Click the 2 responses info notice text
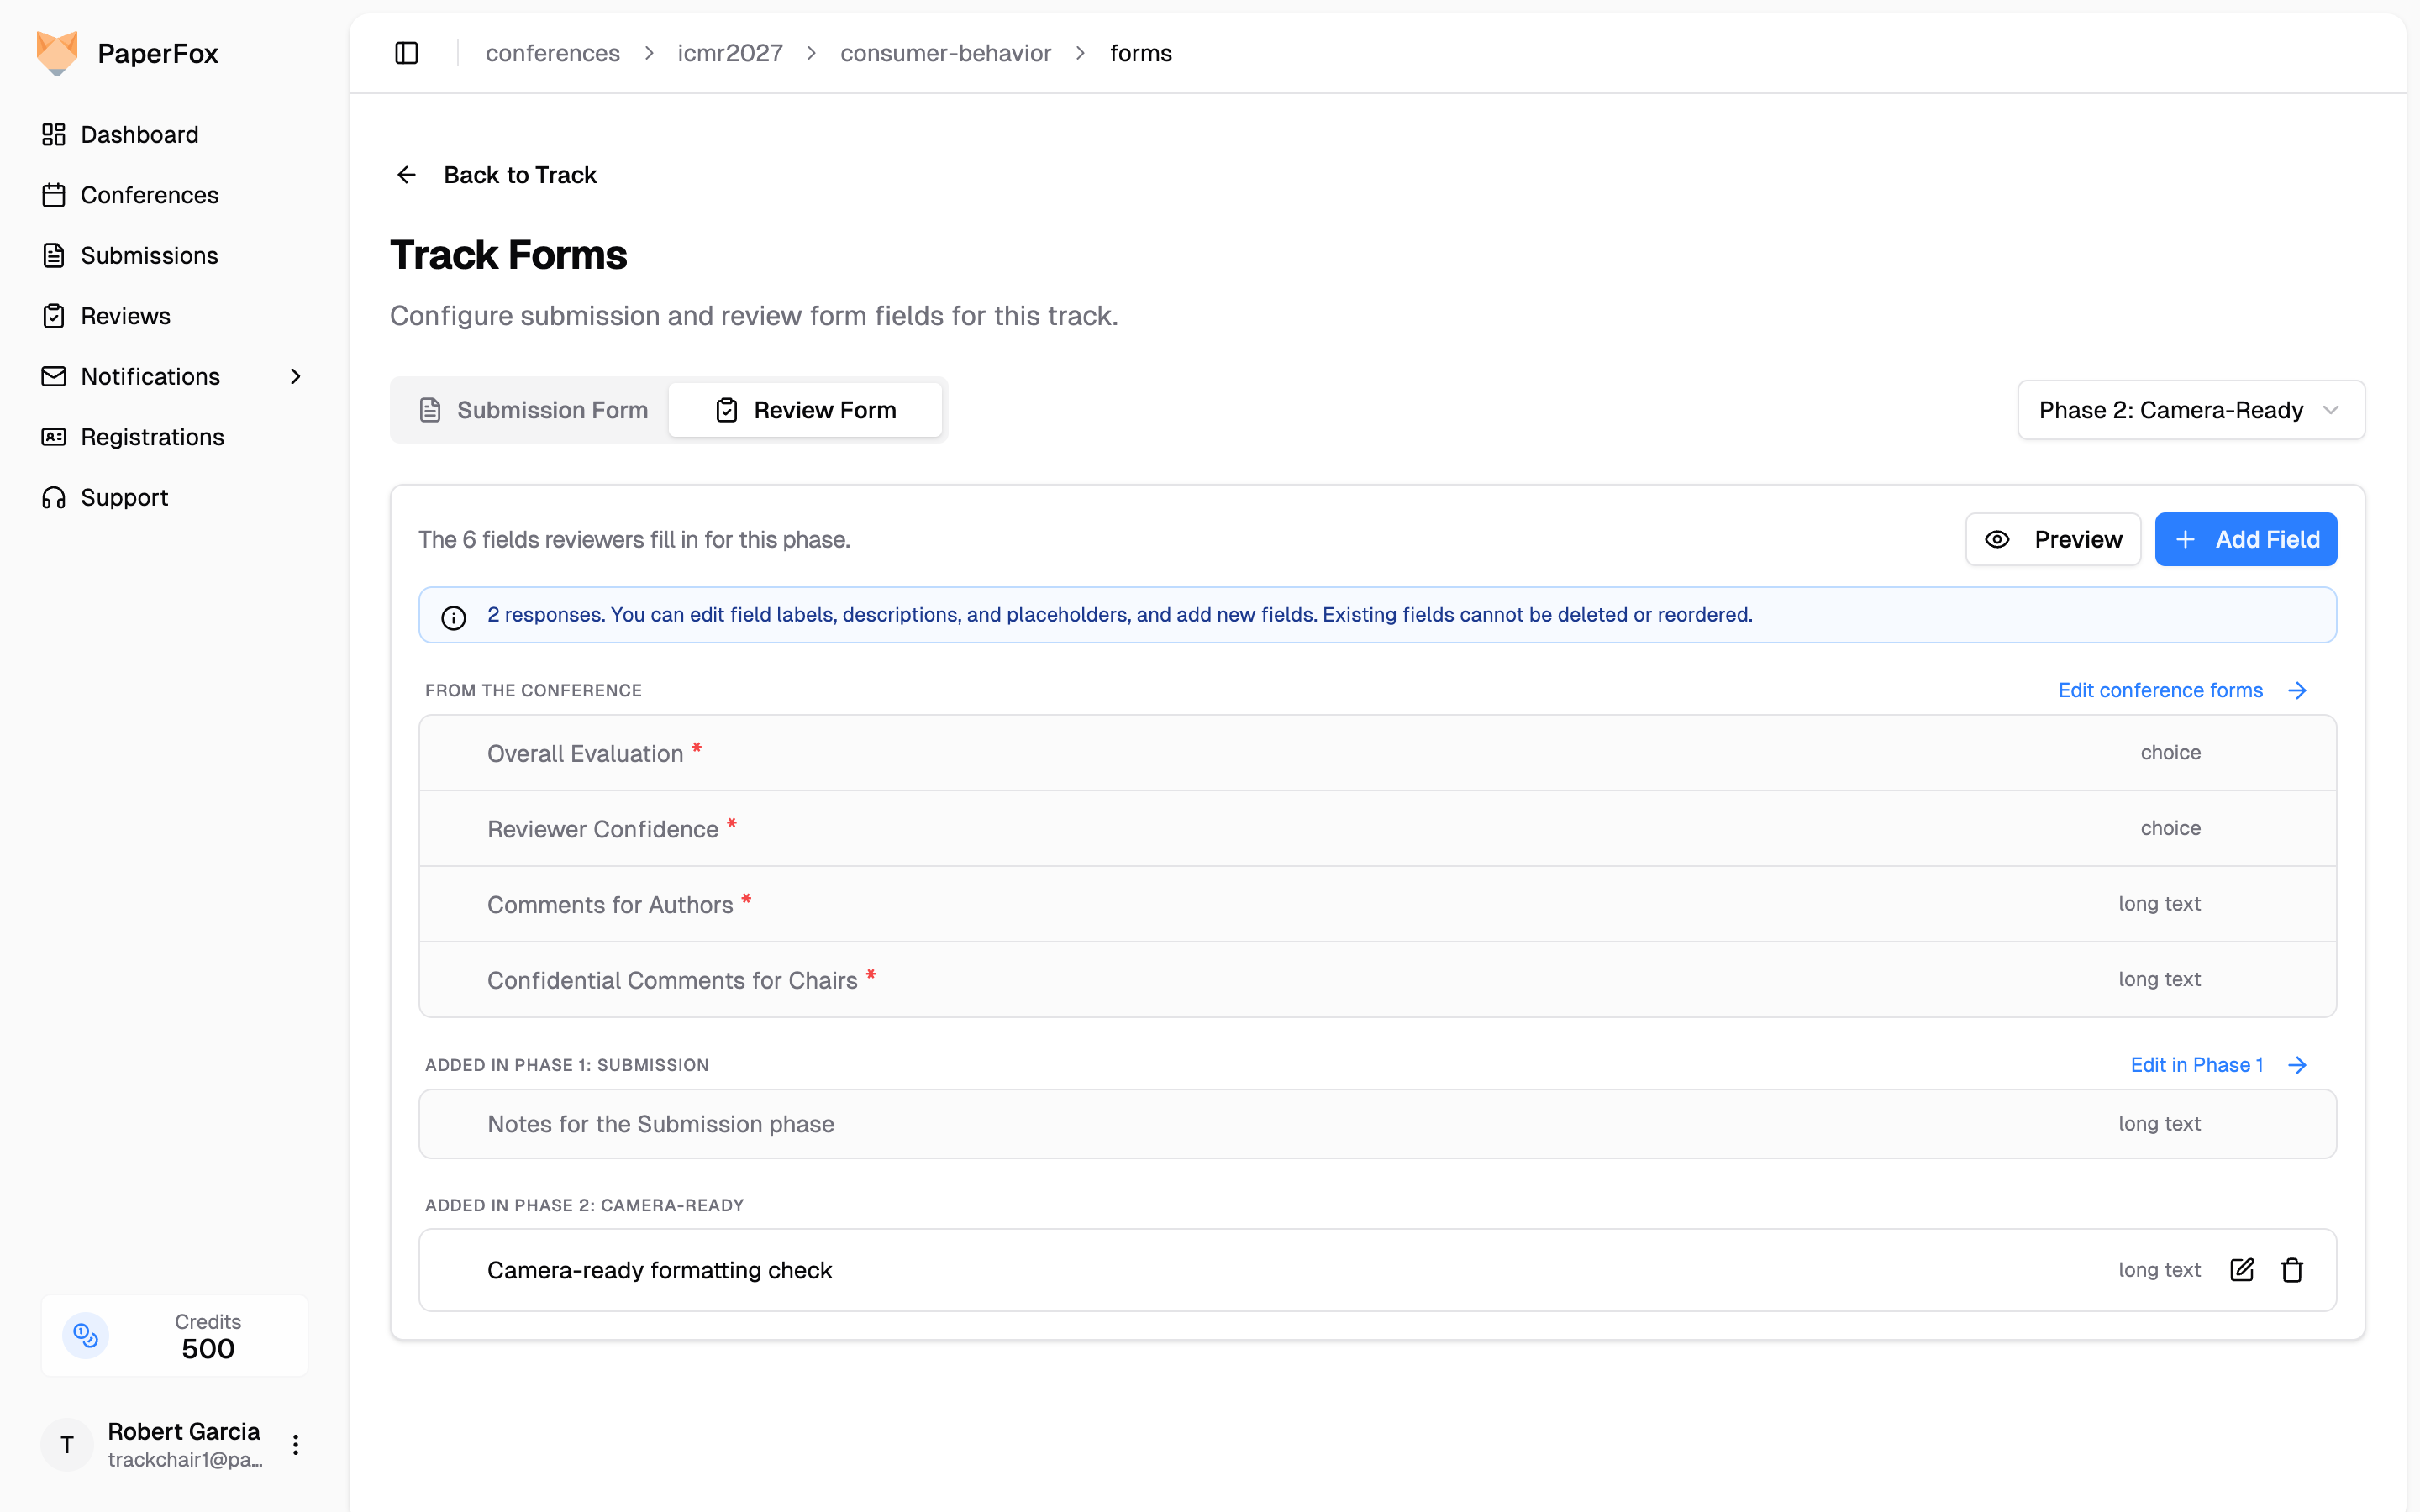Image resolution: width=2420 pixels, height=1512 pixels. pyautogui.click(x=1120, y=614)
